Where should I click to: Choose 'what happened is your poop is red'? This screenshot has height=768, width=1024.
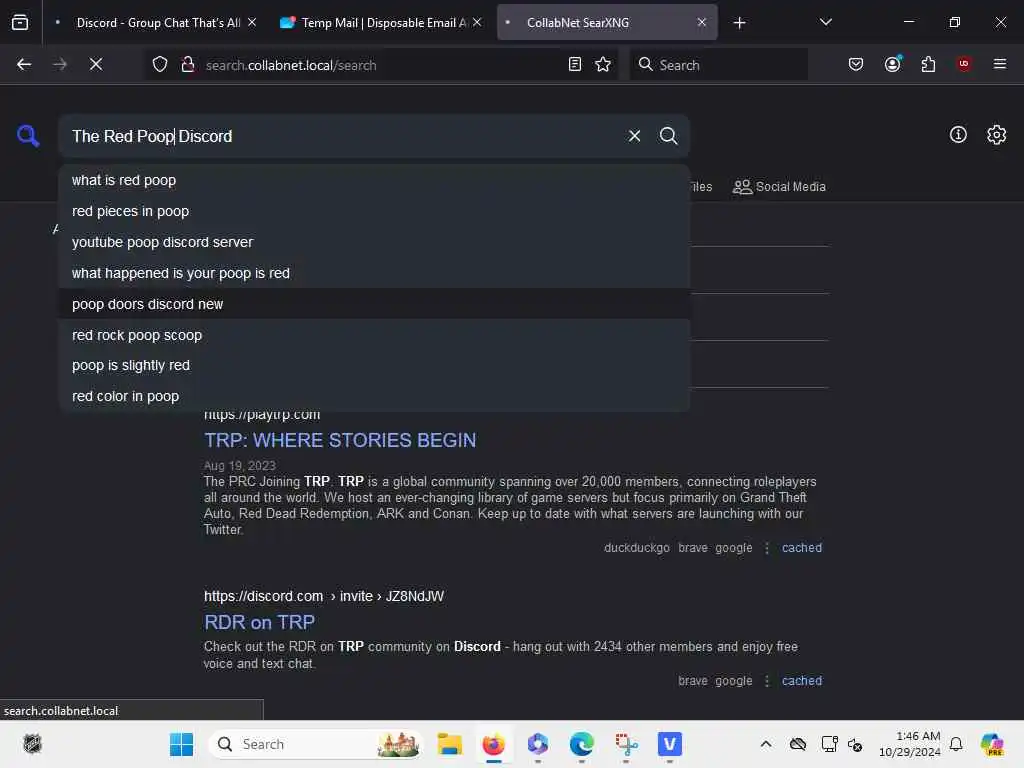click(x=374, y=273)
